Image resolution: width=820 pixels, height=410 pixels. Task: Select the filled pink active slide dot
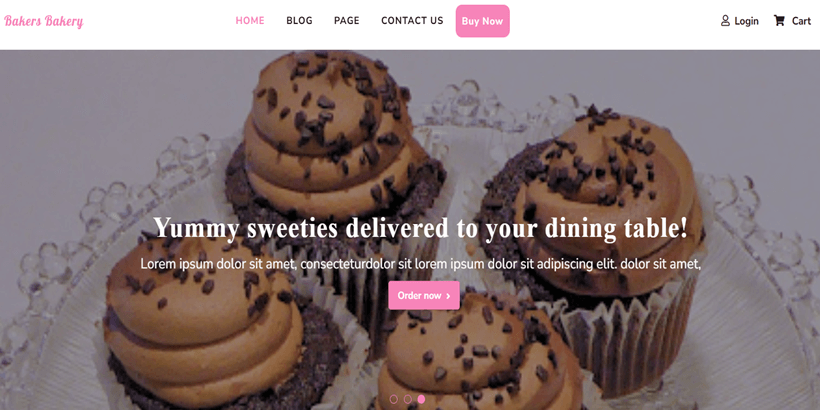click(x=421, y=399)
